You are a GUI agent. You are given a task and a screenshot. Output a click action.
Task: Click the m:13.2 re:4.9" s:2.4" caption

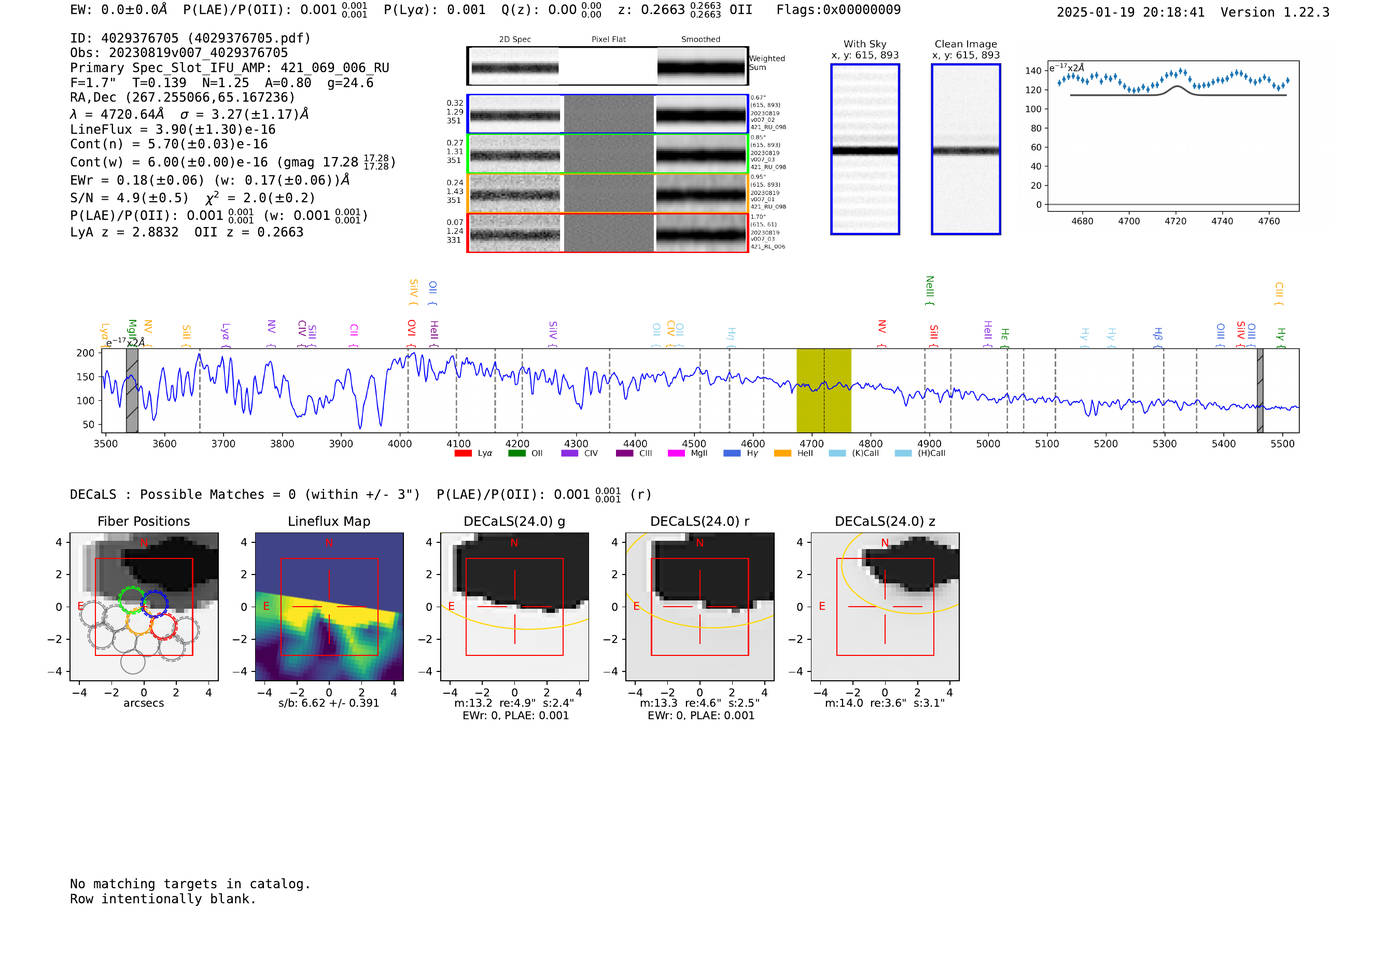click(514, 703)
